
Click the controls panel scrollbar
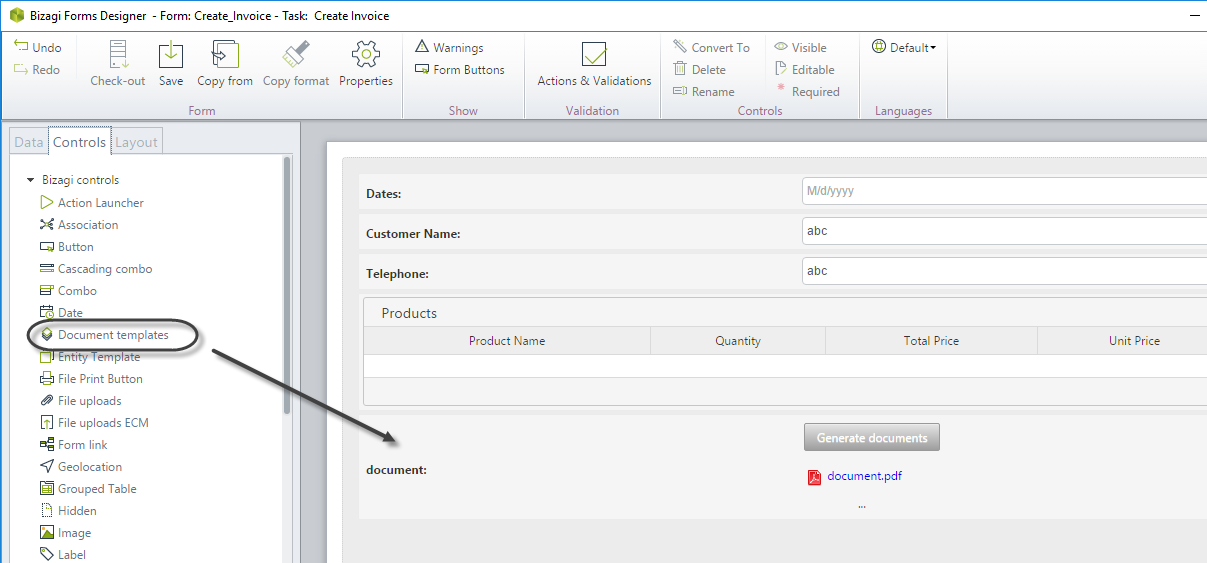click(288, 285)
